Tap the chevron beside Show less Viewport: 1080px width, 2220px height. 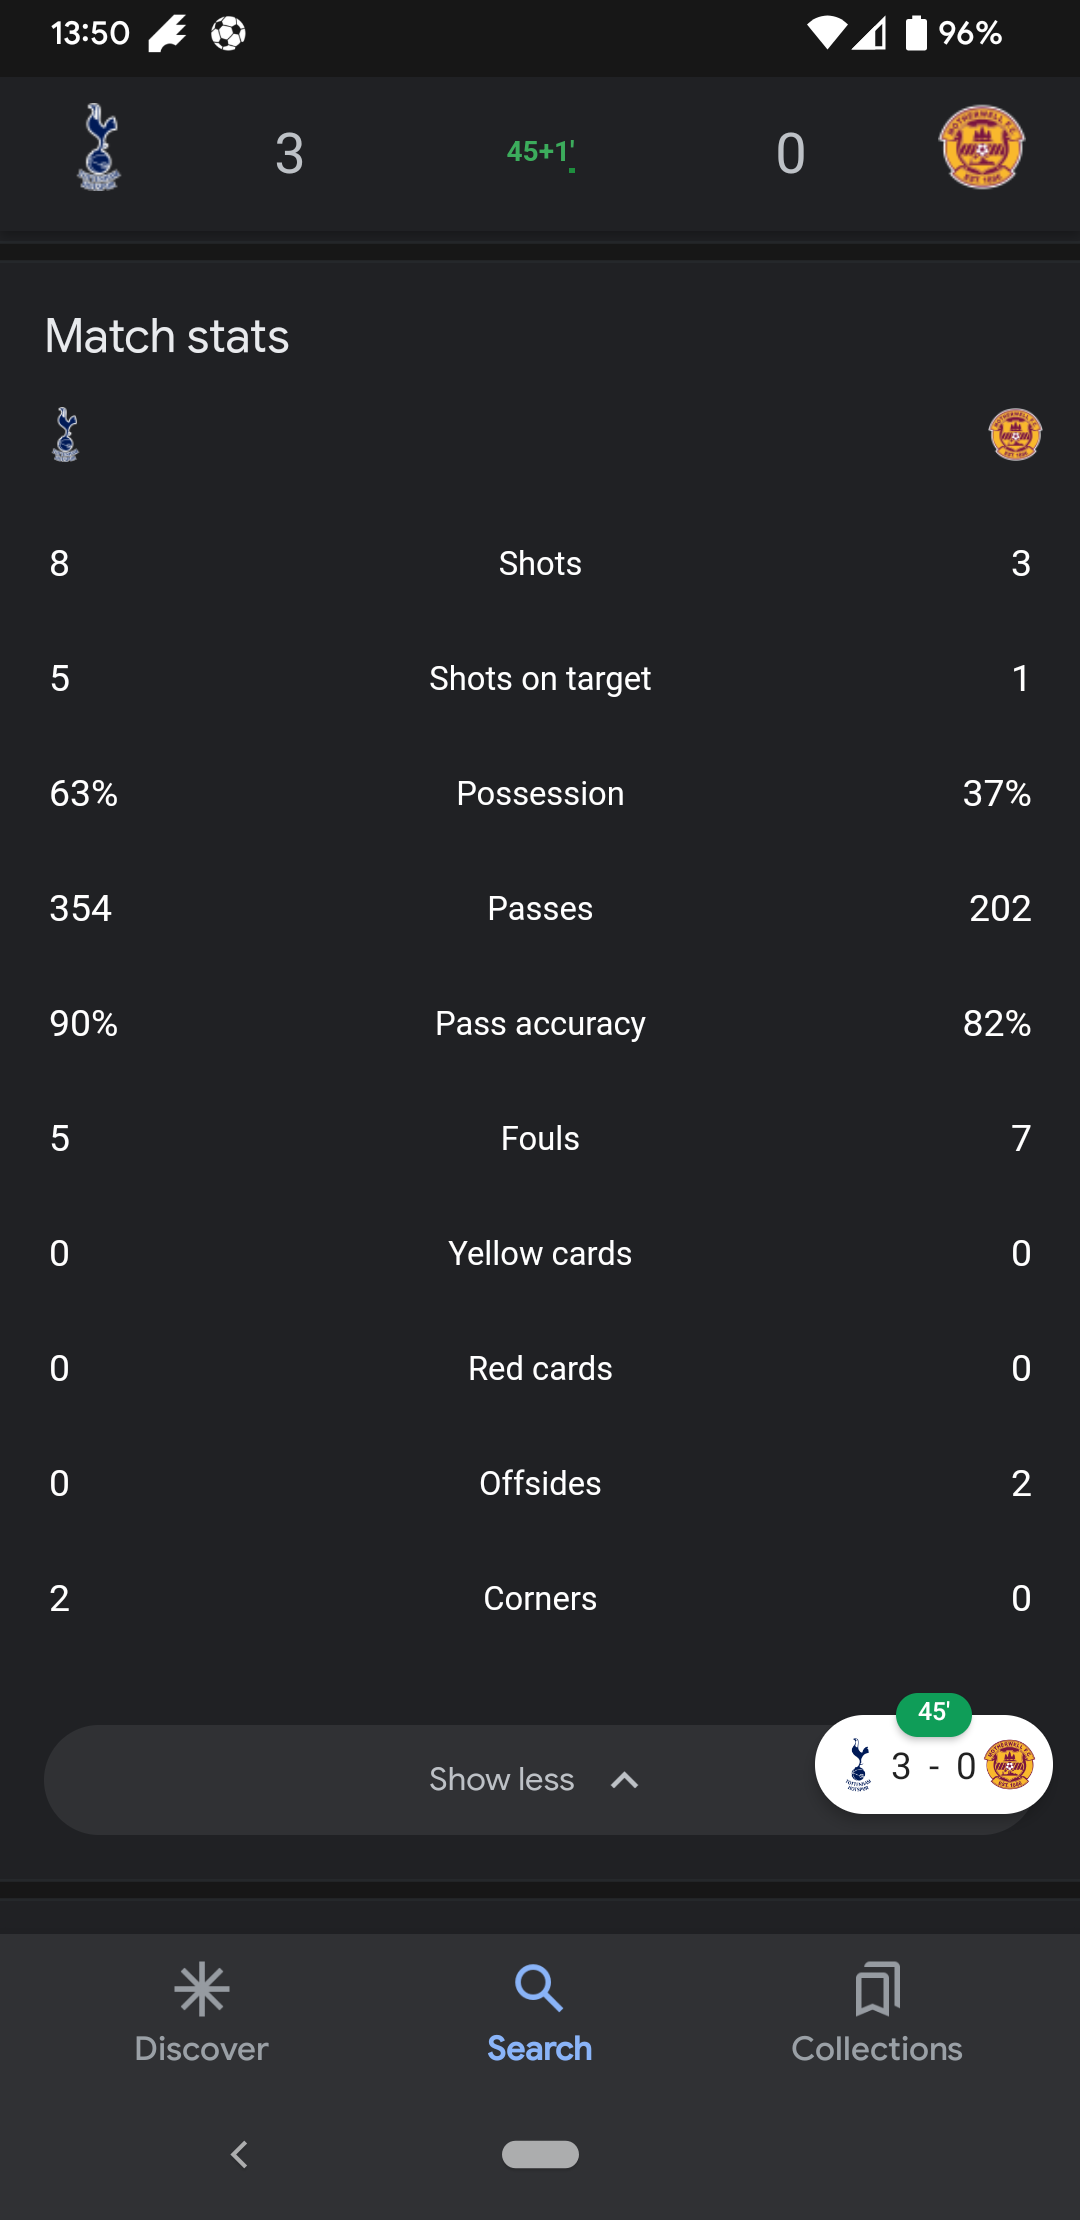click(625, 1780)
